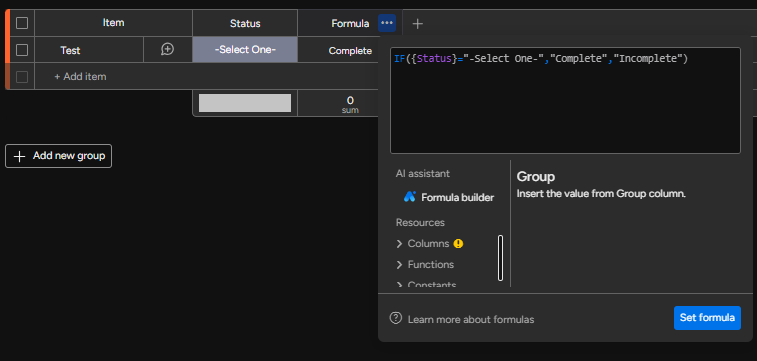Click the Complete formula result cell
Viewport: 757px width, 361px height.
350,50
